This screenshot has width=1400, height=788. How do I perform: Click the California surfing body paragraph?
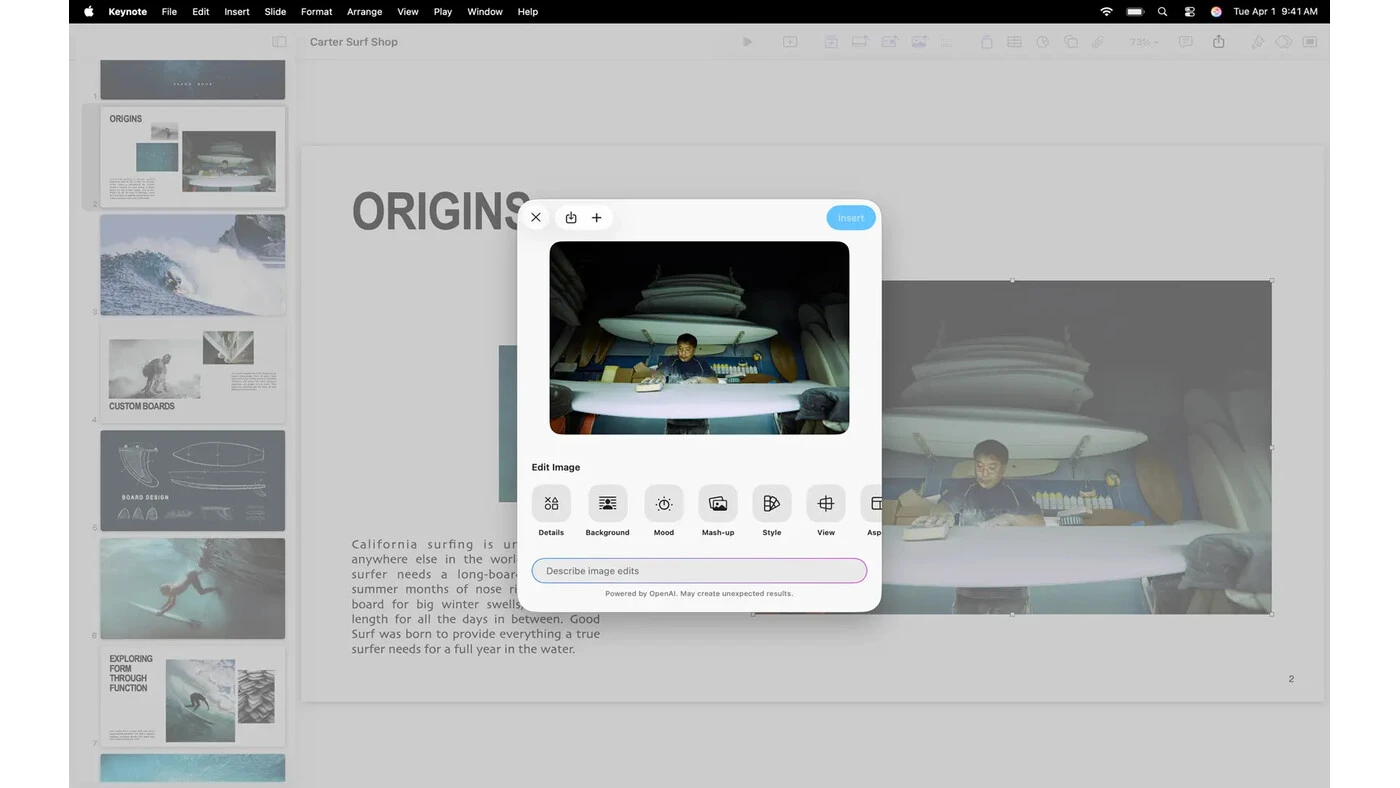pyautogui.click(x=476, y=596)
